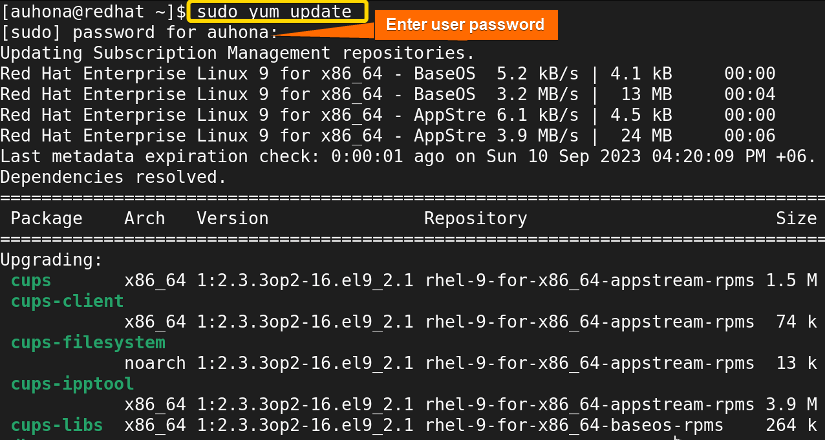Click the 'noarch' architecture value
This screenshot has width=825, height=440.
155,363
